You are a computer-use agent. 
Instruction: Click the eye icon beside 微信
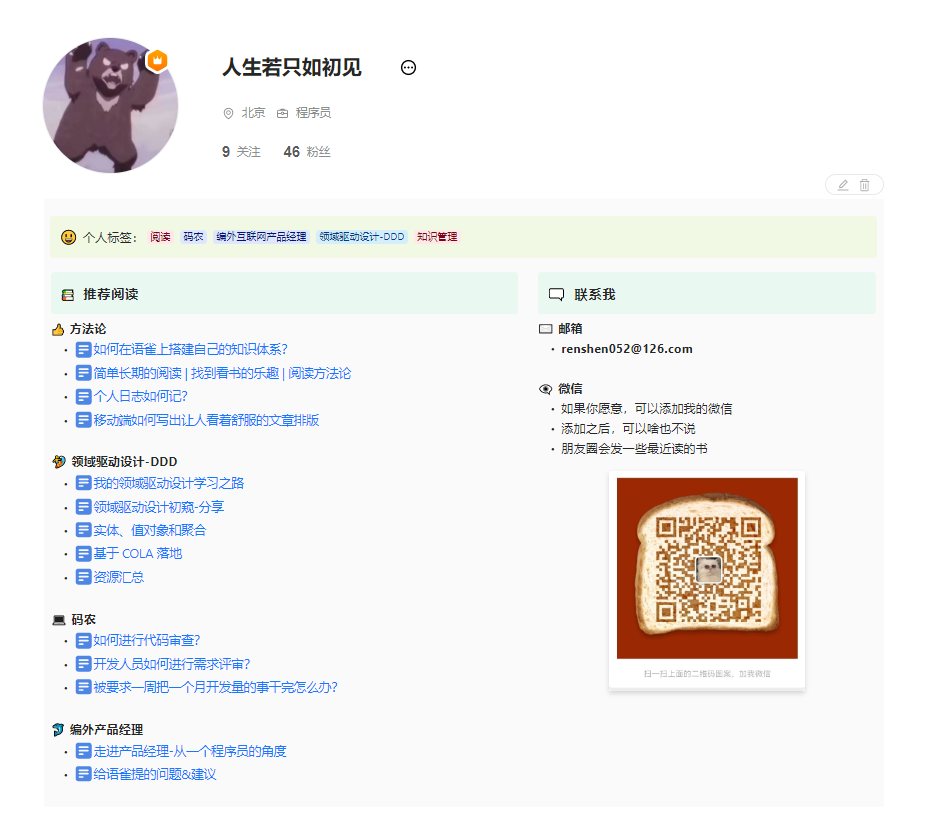pyautogui.click(x=546, y=389)
